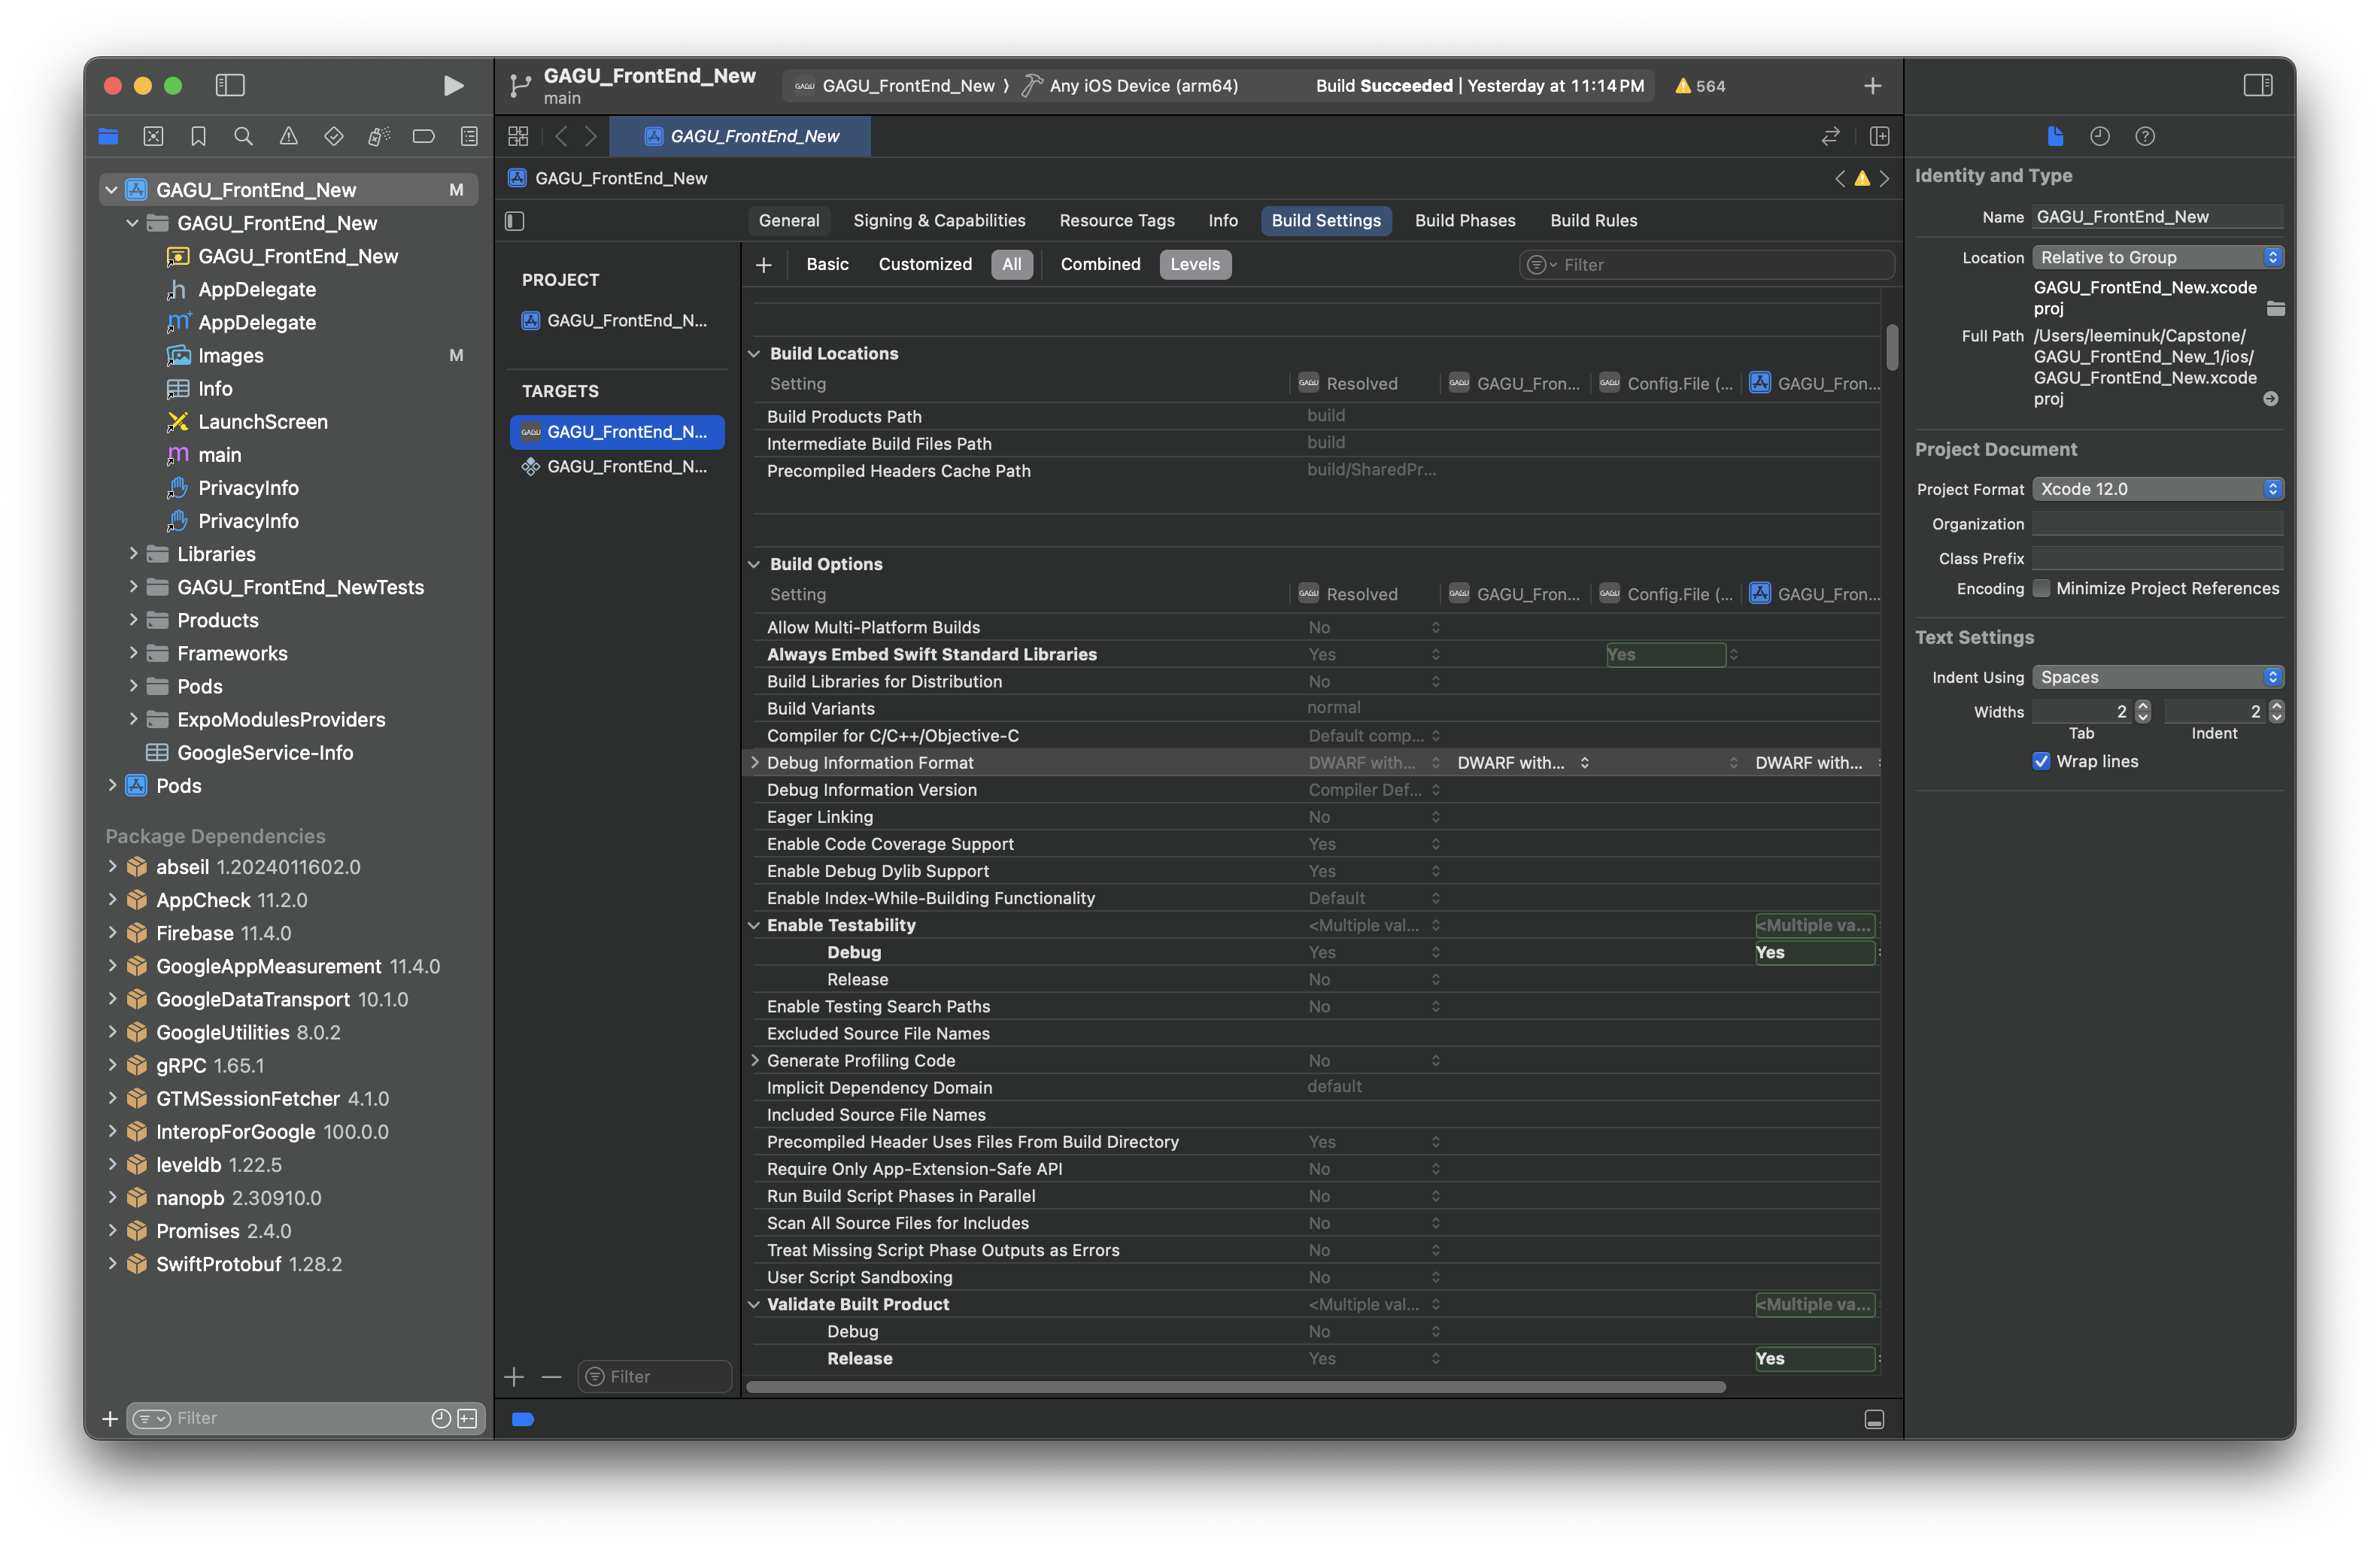Click the Basic settings button
This screenshot has height=1551, width=2380.
(827, 264)
